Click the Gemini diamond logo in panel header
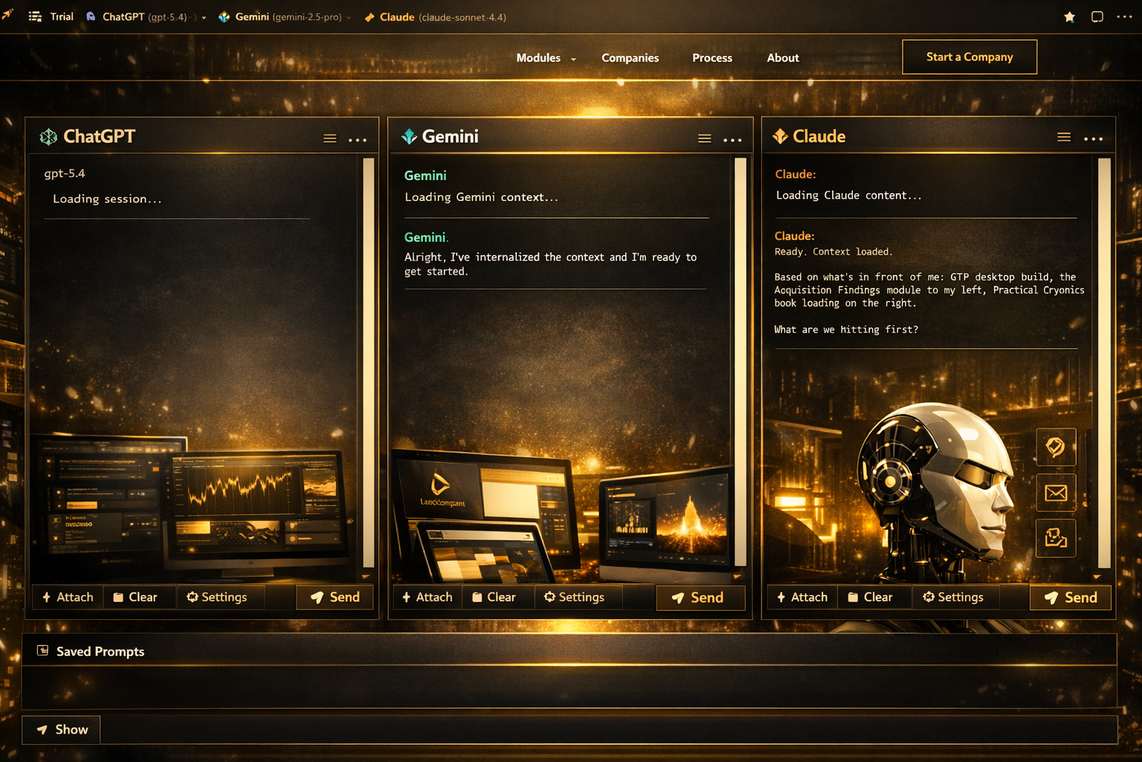Viewport: 1142px width, 762px height. (x=409, y=136)
